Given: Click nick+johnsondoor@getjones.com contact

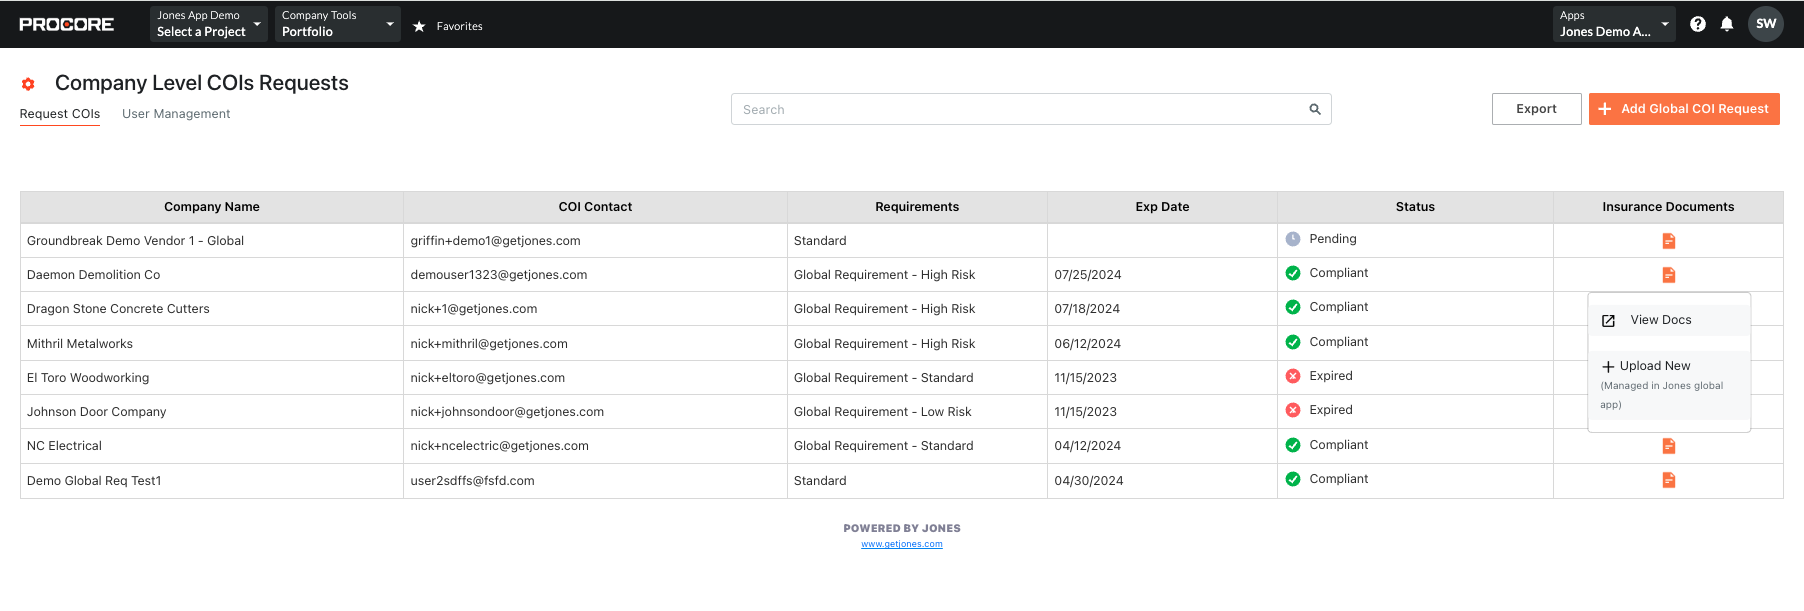Looking at the screenshot, I should pos(507,412).
